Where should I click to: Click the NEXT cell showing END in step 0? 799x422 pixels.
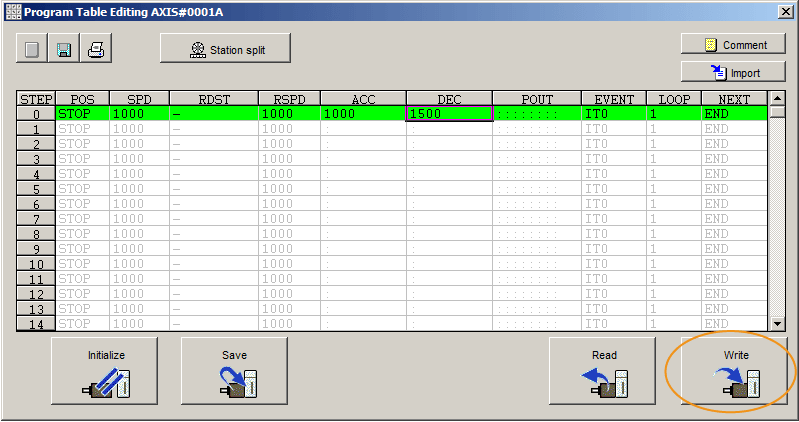pos(733,114)
